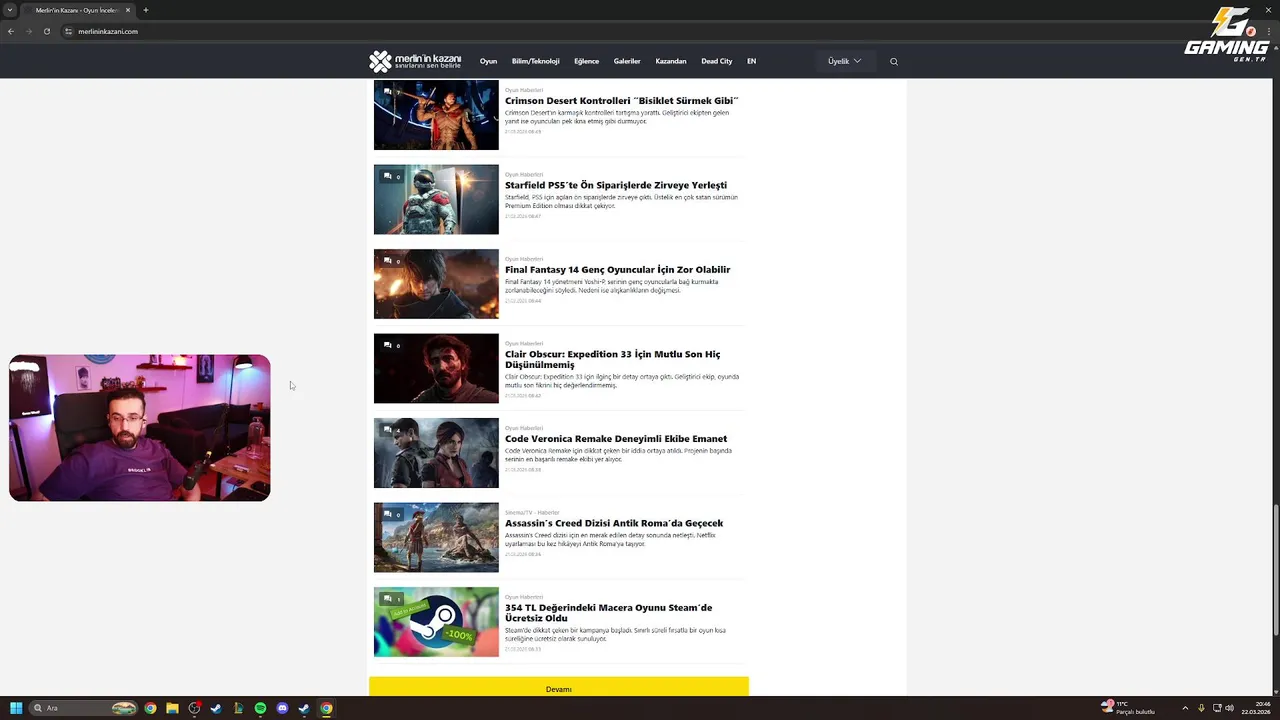Select the Merlin'in Kazanı browser tab

tap(77, 10)
